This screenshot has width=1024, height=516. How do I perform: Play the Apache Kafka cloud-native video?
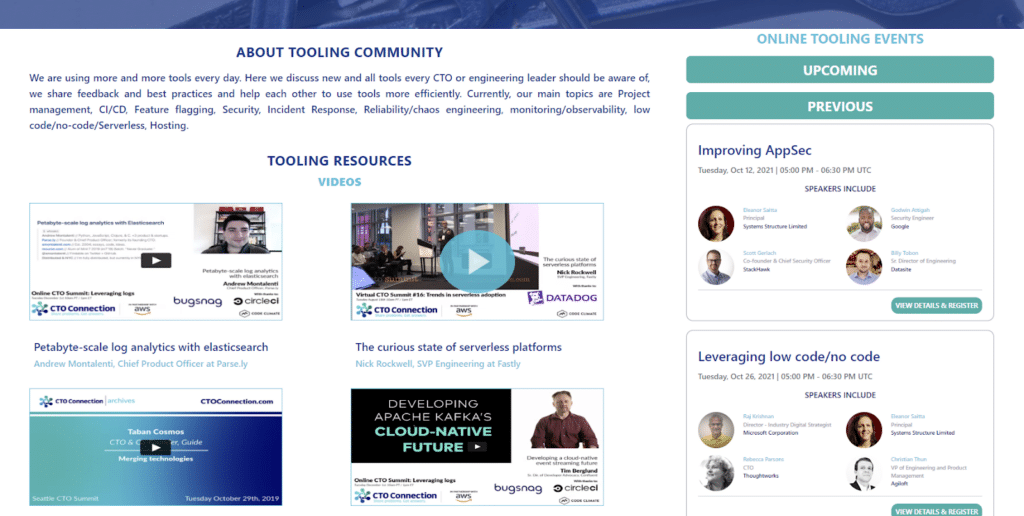(477, 446)
